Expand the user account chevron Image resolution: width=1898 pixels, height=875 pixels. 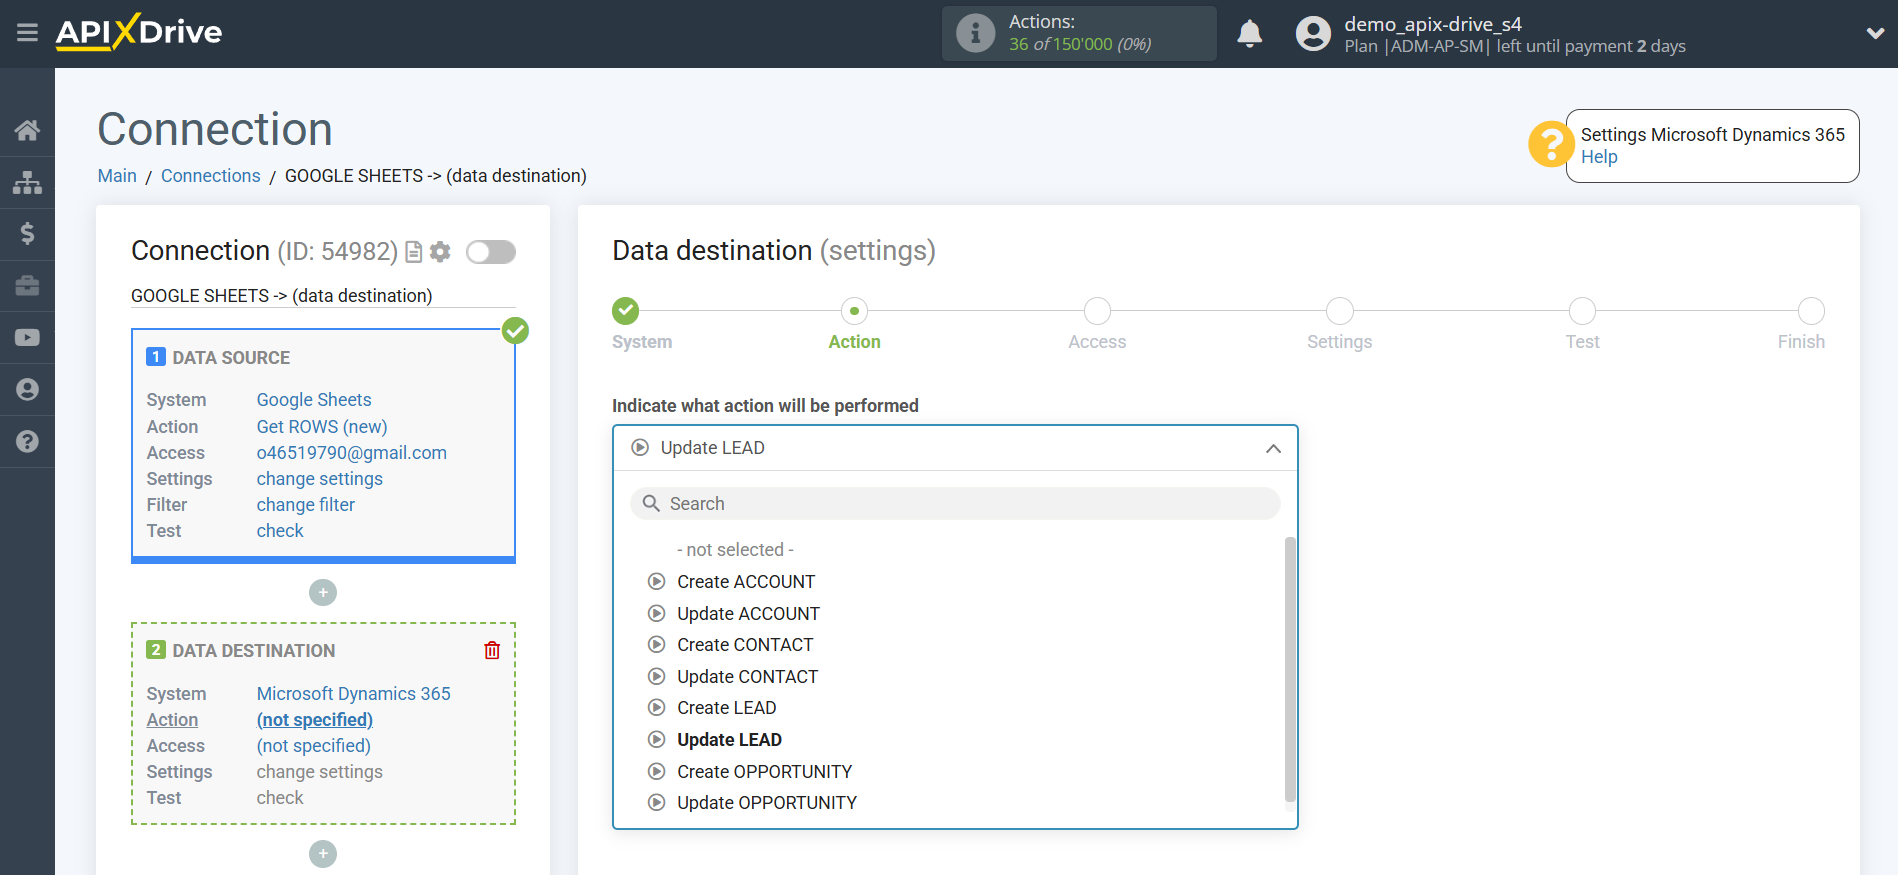point(1875,33)
